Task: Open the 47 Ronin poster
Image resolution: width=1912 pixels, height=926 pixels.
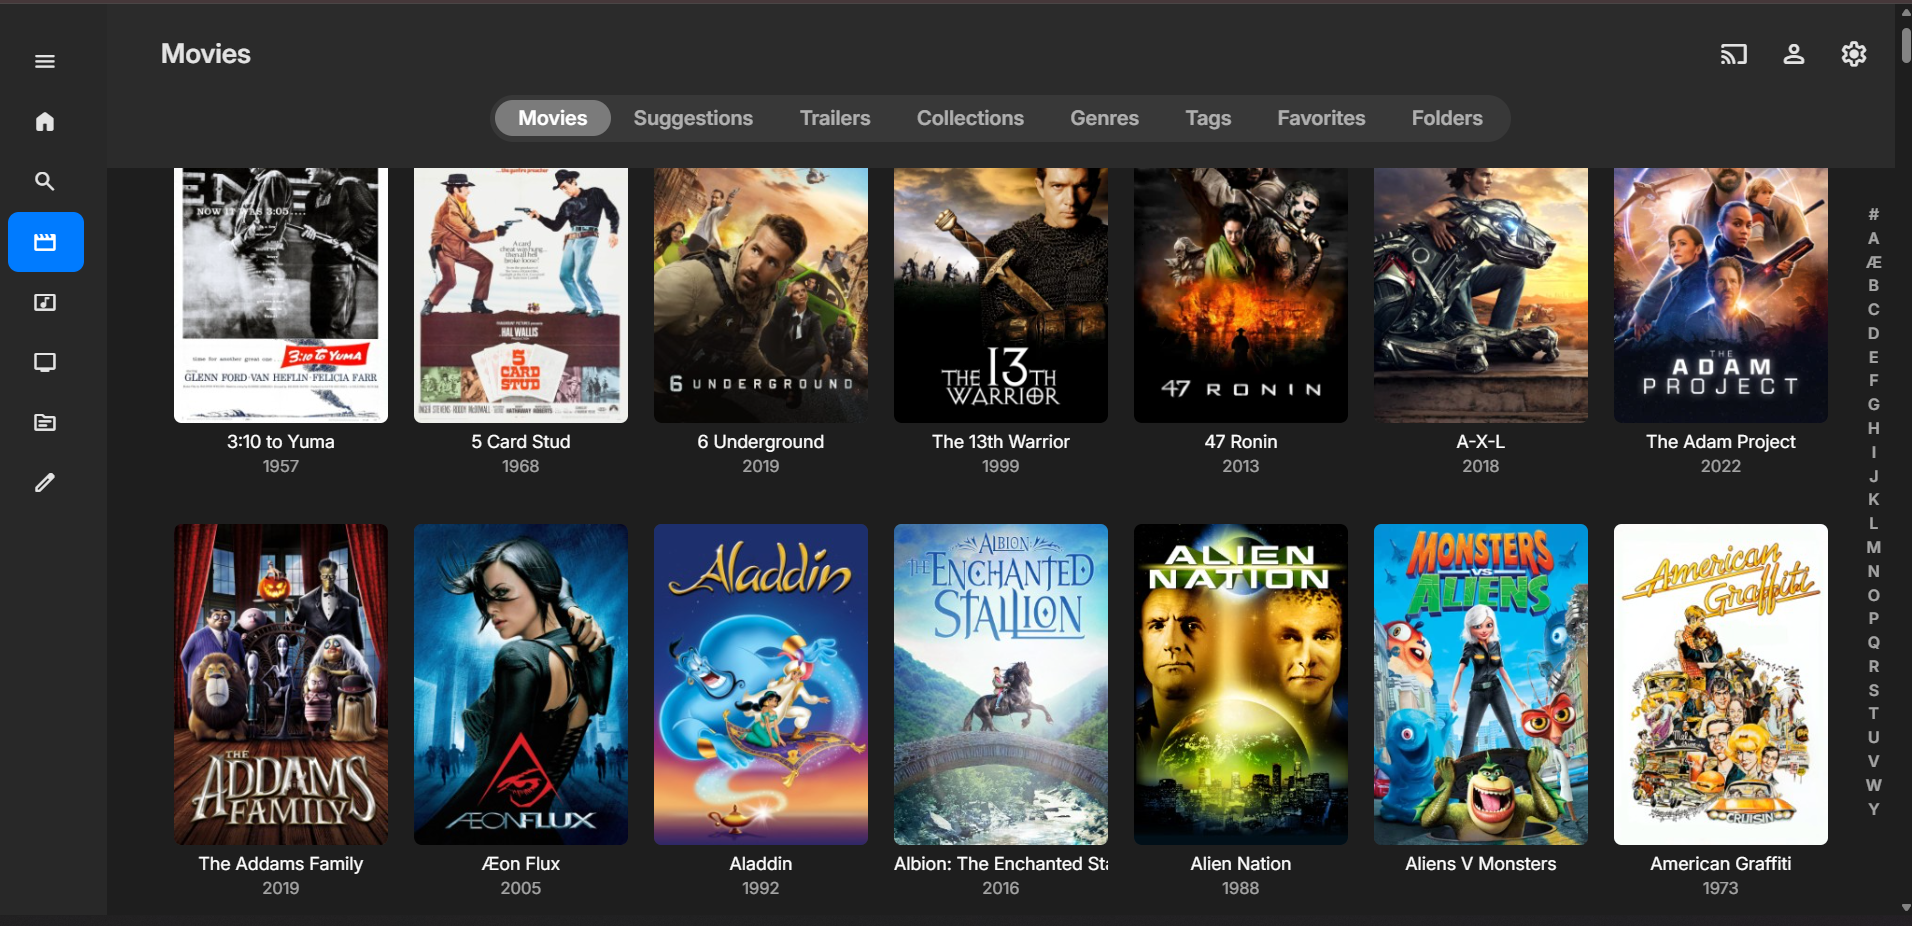Action: pyautogui.click(x=1241, y=295)
